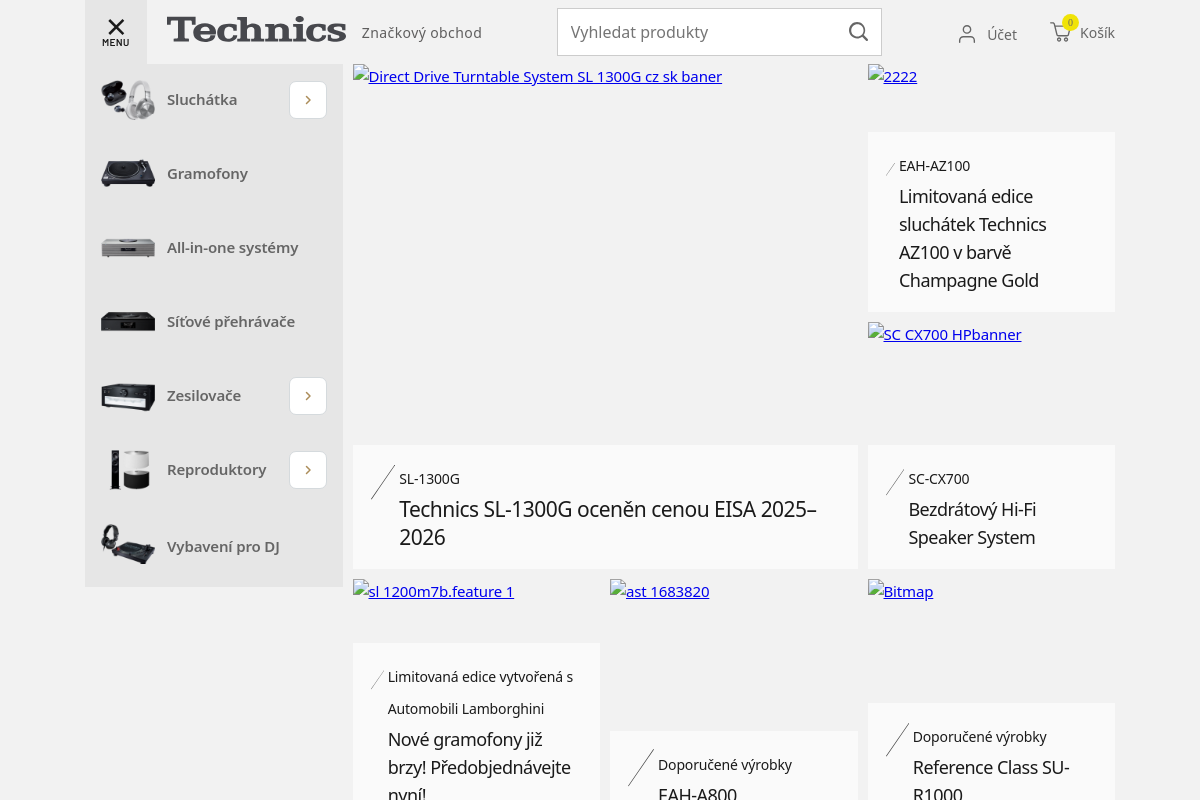The height and width of the screenshot is (800, 1200).
Task: Click the EAH-AZ100 label
Action: pos(934,166)
